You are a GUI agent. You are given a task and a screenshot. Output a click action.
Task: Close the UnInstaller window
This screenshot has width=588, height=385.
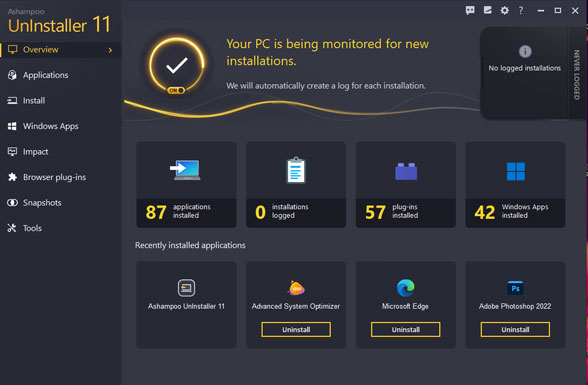(x=575, y=10)
